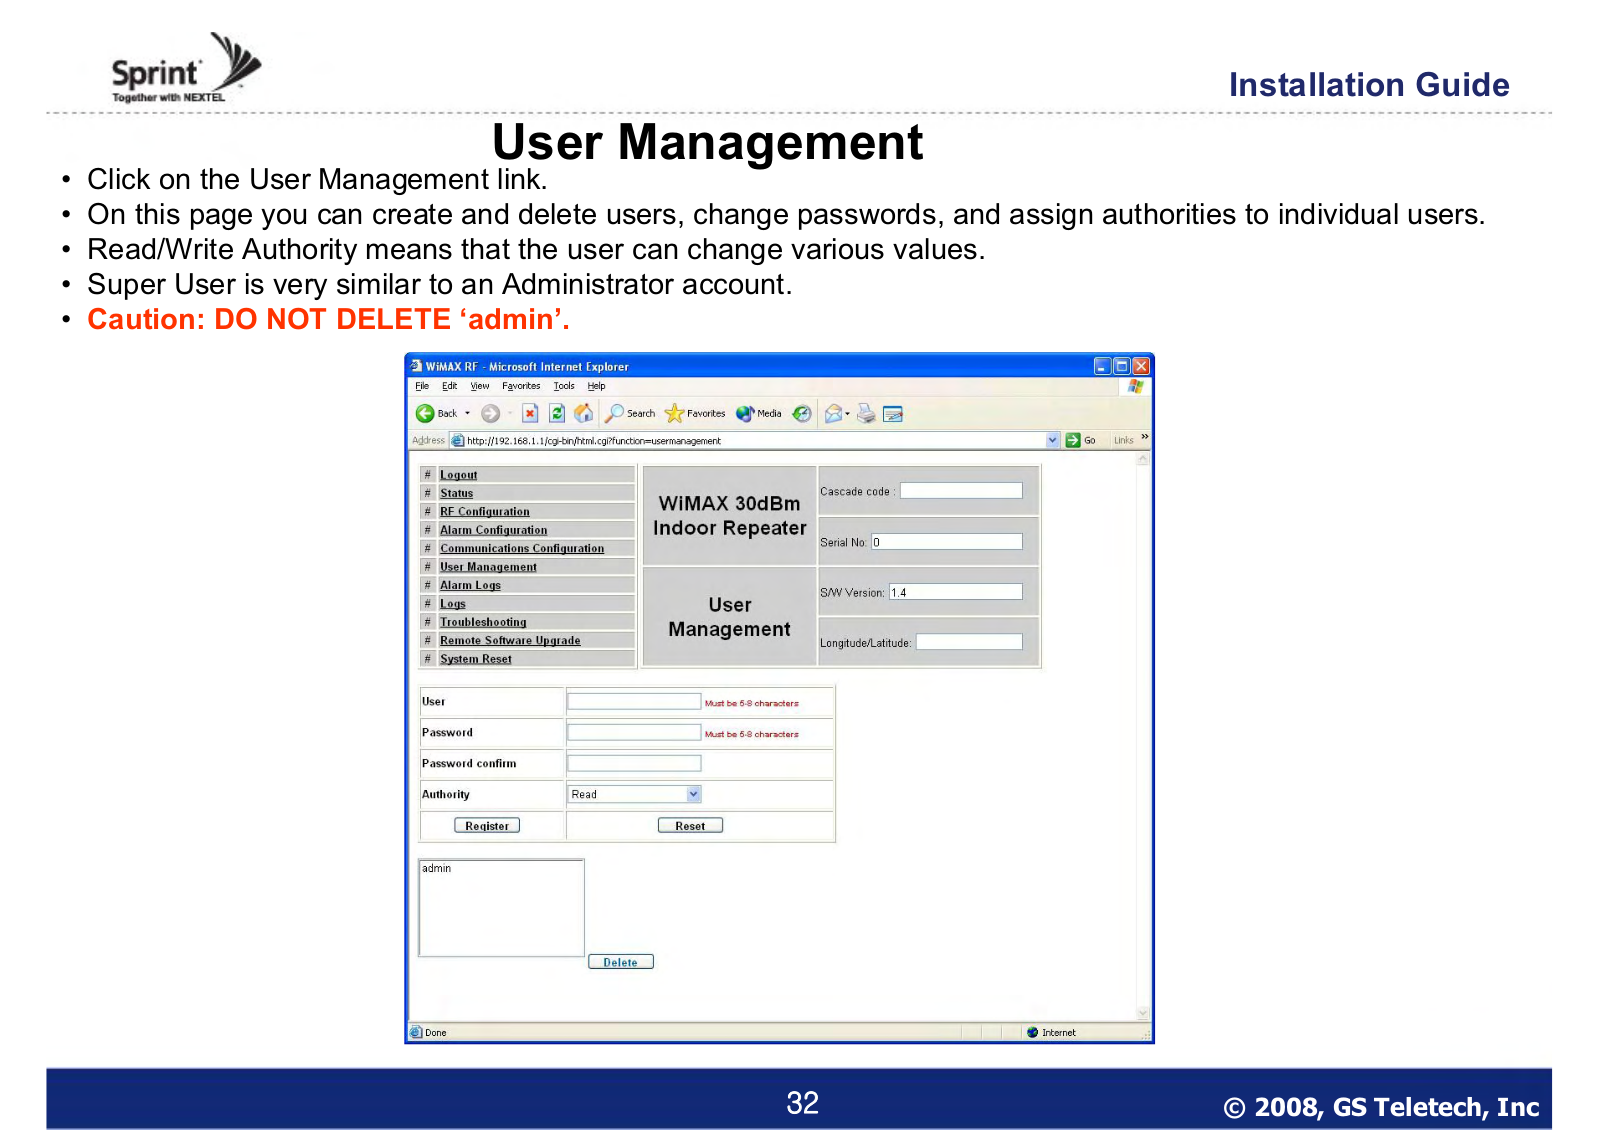Image resolution: width=1600 pixels, height=1132 pixels.
Task: Minimize the Internet Explorer window
Action: tap(1102, 366)
